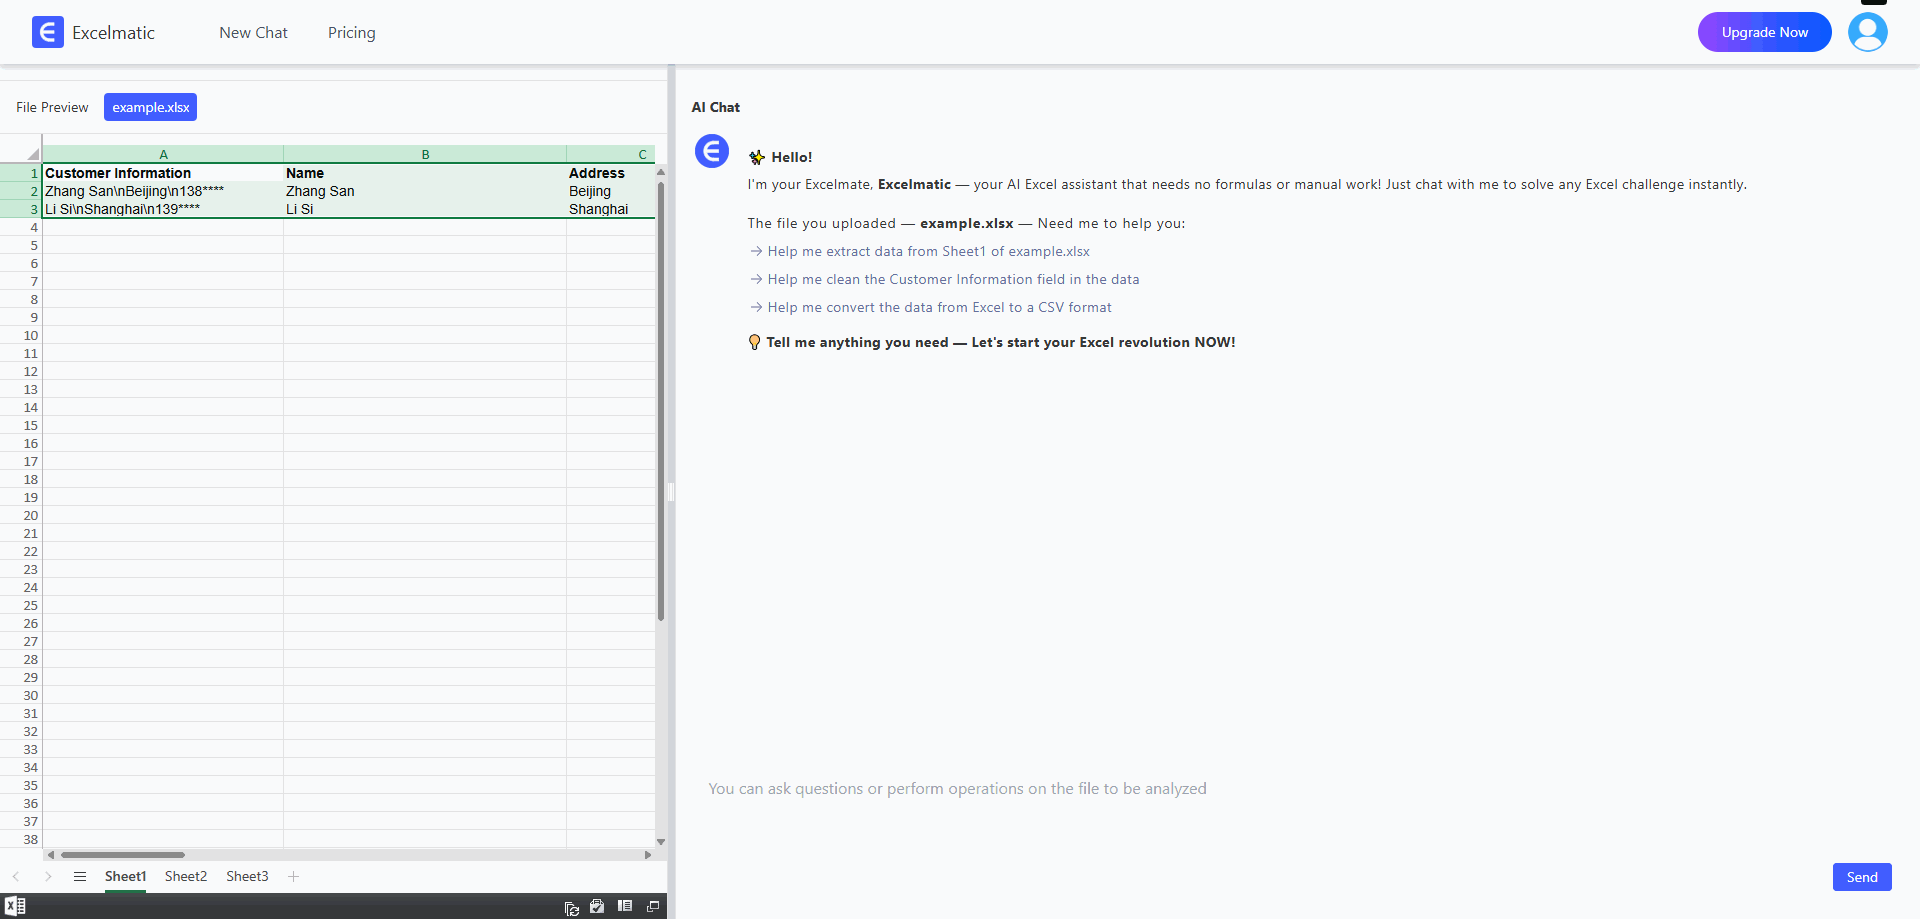Viewport: 1920px width, 919px height.
Task: Switch to the Sheet2 tab
Action: click(x=186, y=876)
